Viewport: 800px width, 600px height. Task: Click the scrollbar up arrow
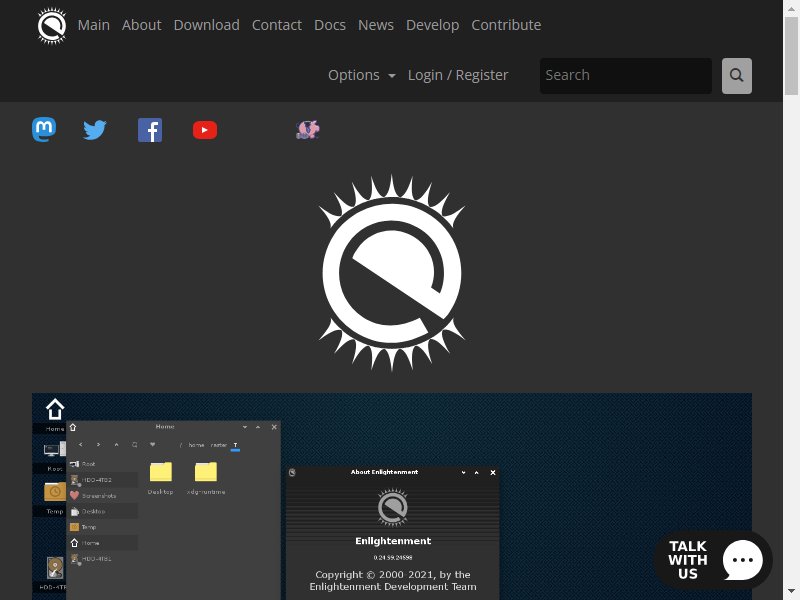tap(791, 8)
